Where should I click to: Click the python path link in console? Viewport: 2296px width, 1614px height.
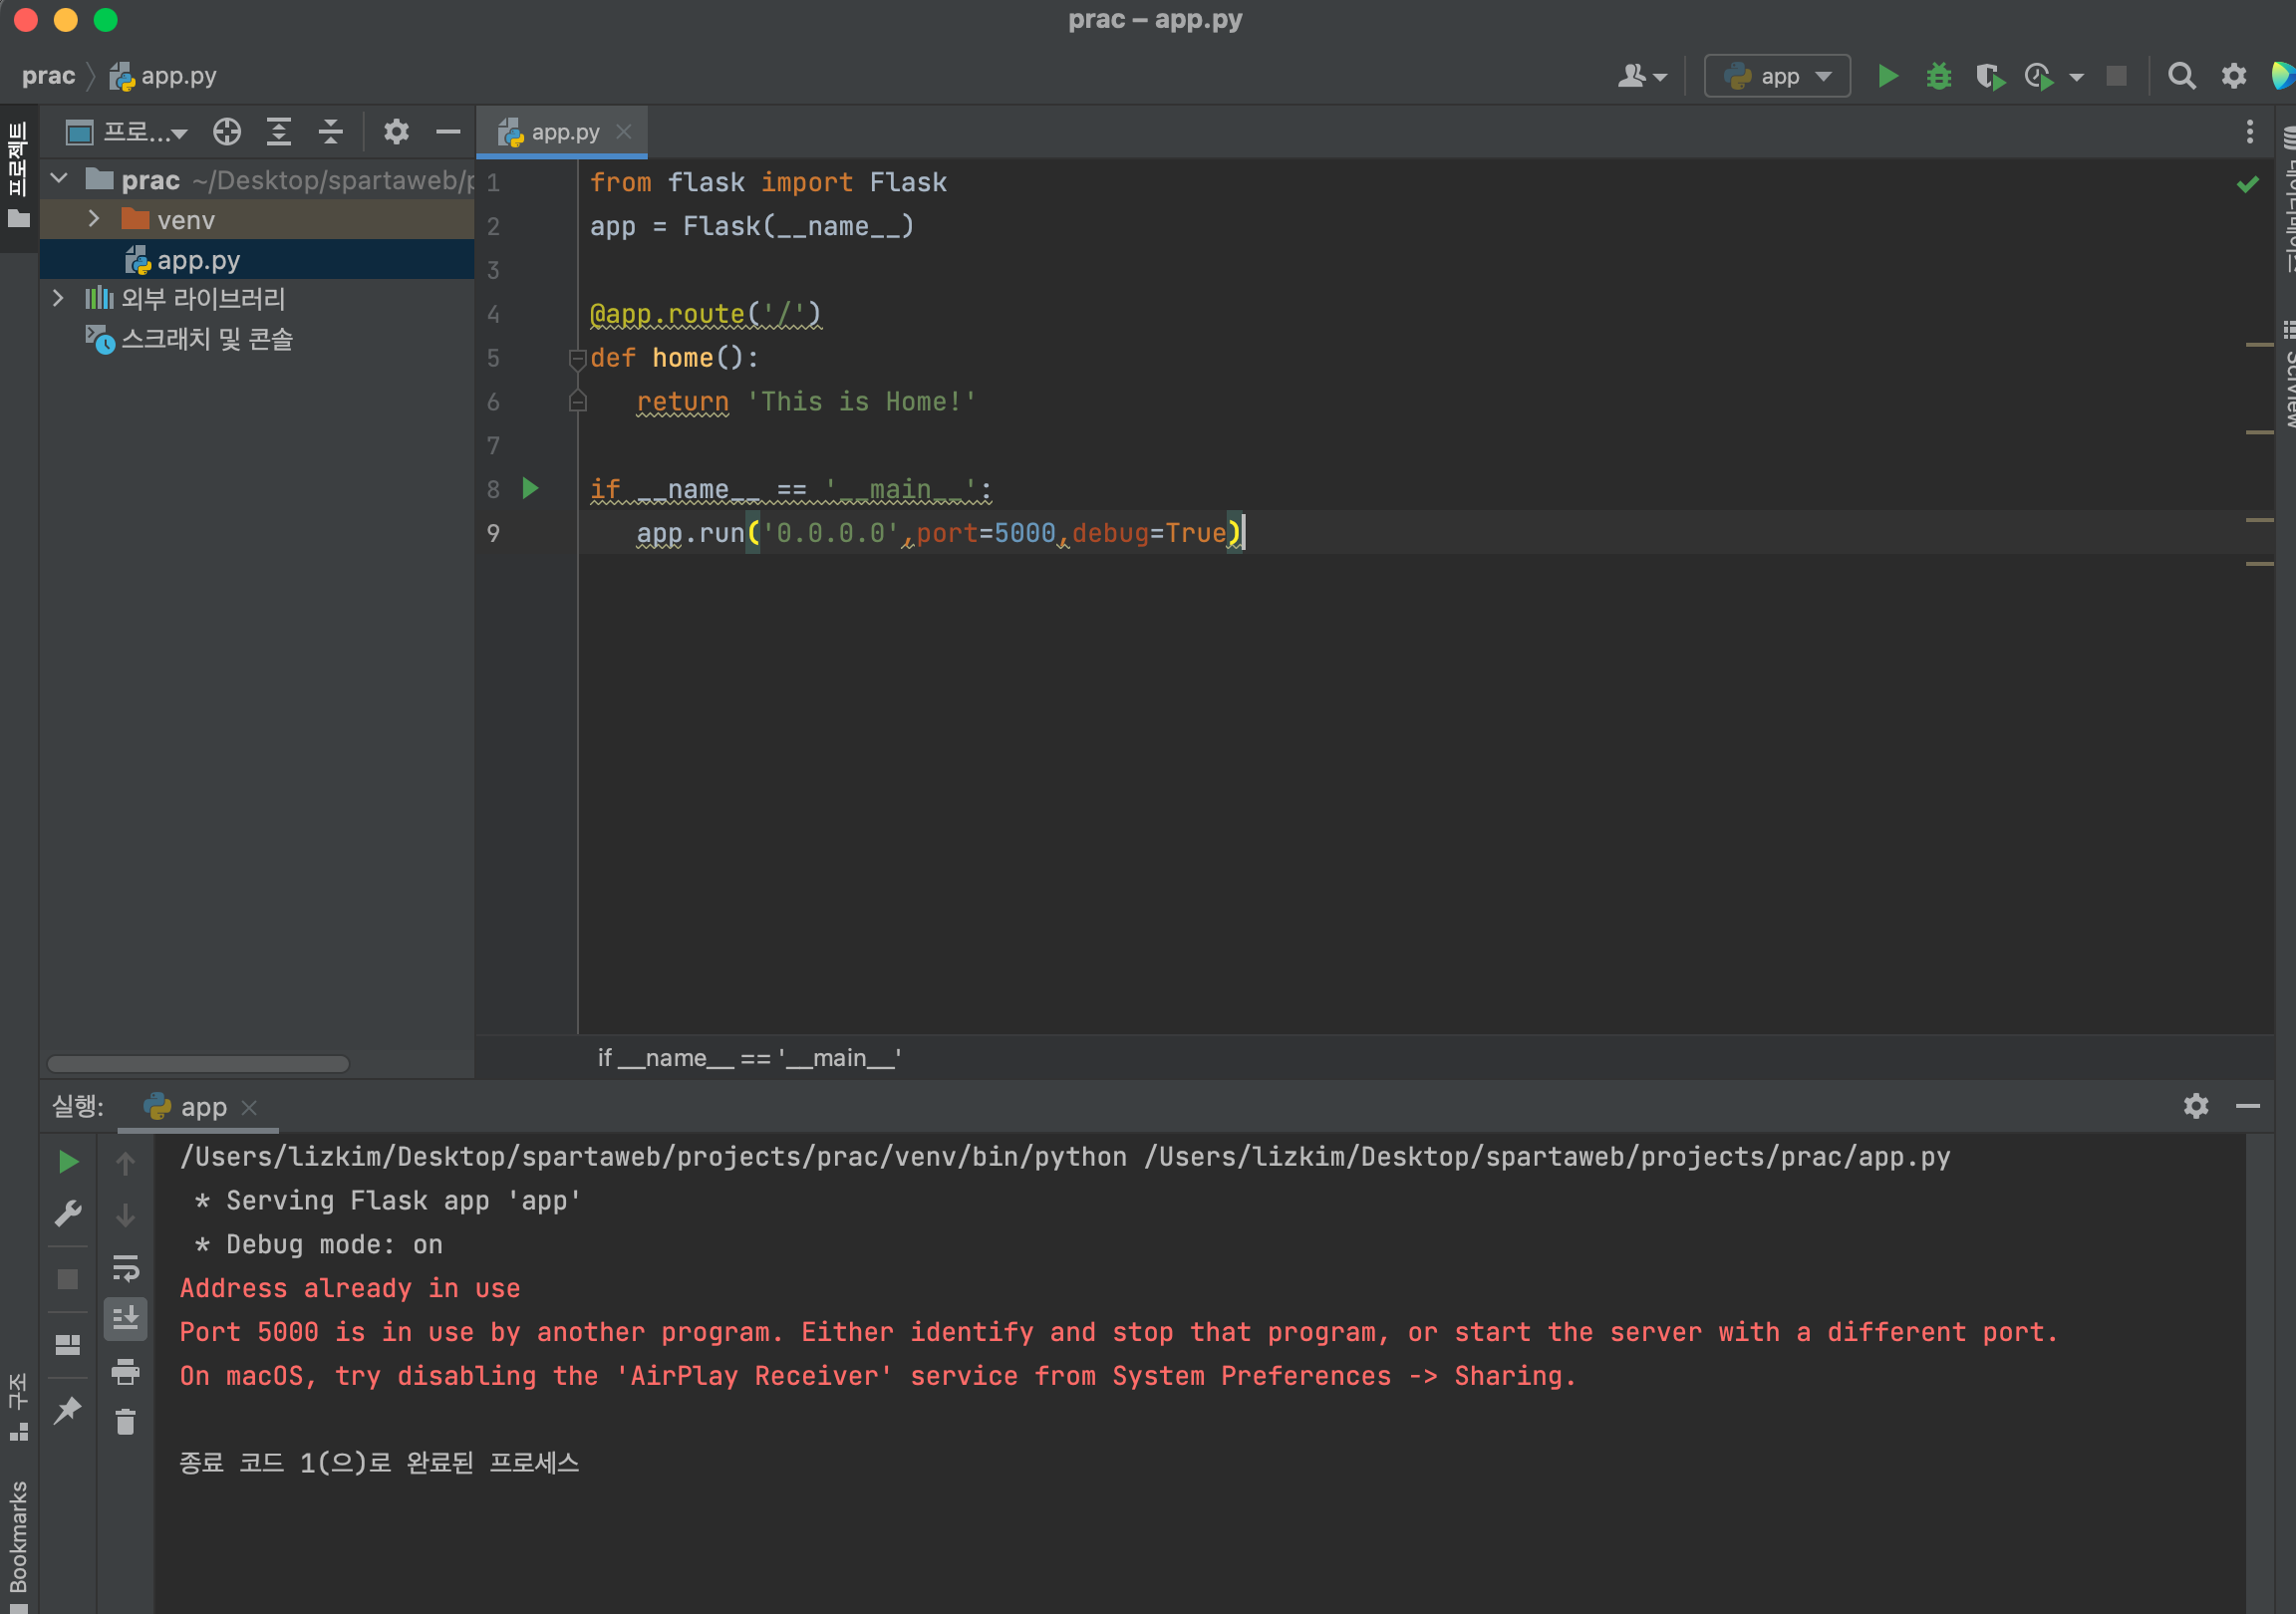pos(653,1156)
